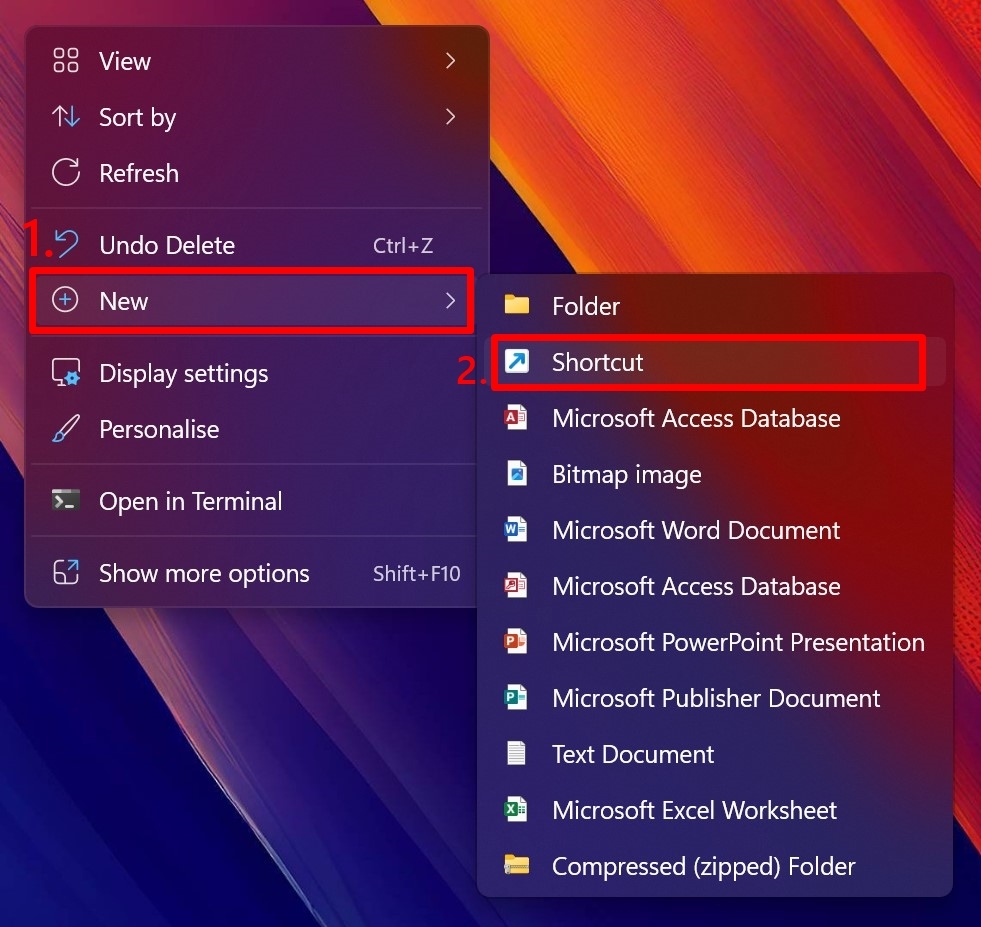The image size is (981, 927).
Task: Create a new Folder
Action: coord(586,306)
